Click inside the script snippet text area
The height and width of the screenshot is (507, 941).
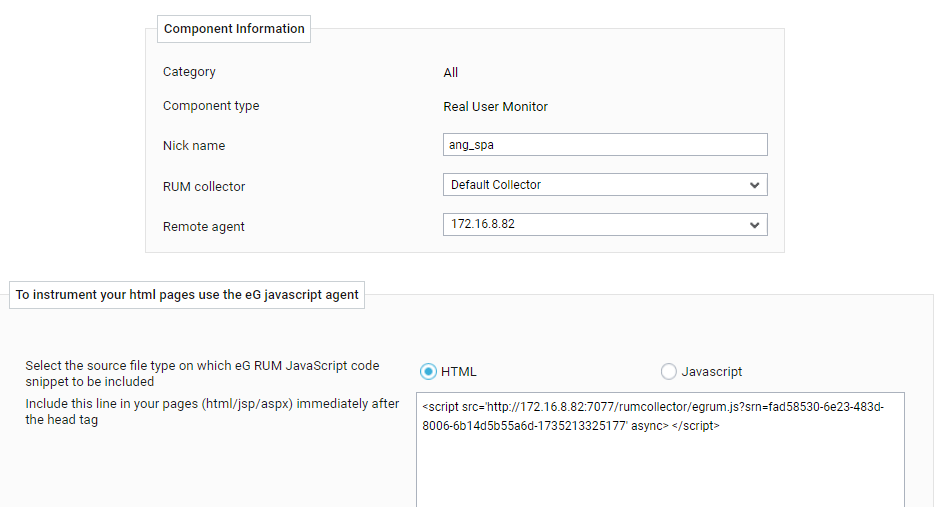(660, 450)
